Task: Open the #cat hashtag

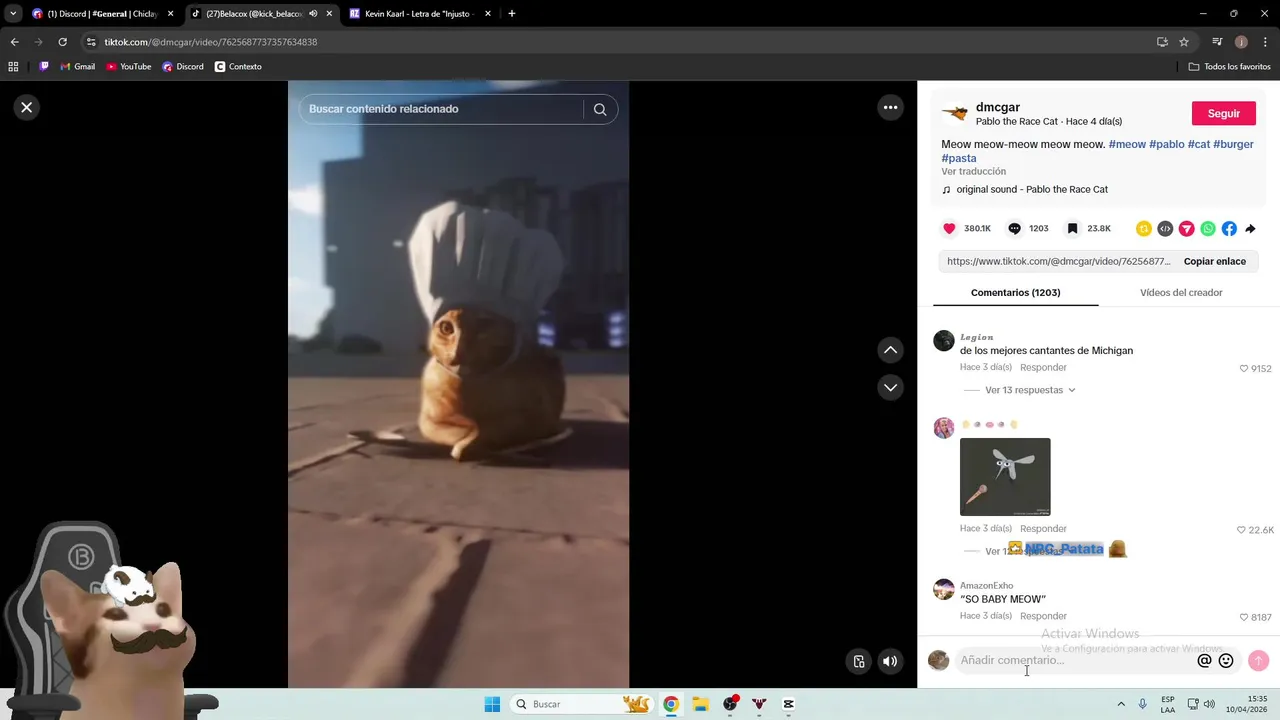Action: point(1199,144)
